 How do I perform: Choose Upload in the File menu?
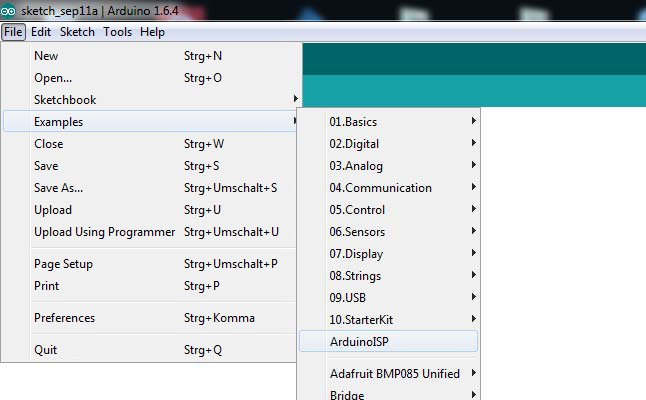point(150,210)
